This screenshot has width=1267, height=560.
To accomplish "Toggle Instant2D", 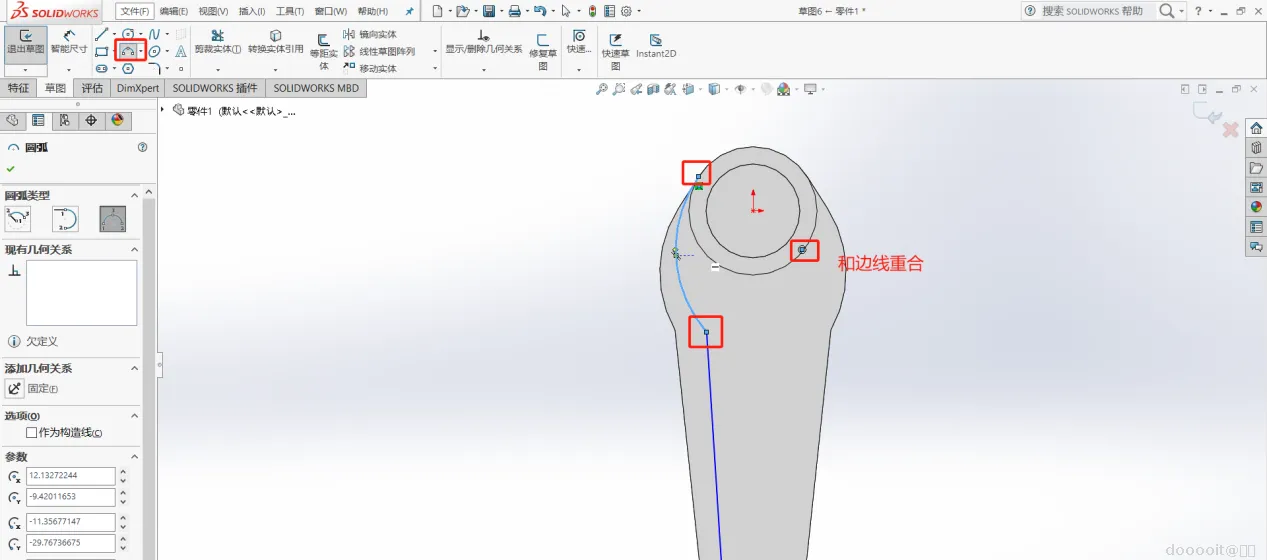I will [656, 46].
